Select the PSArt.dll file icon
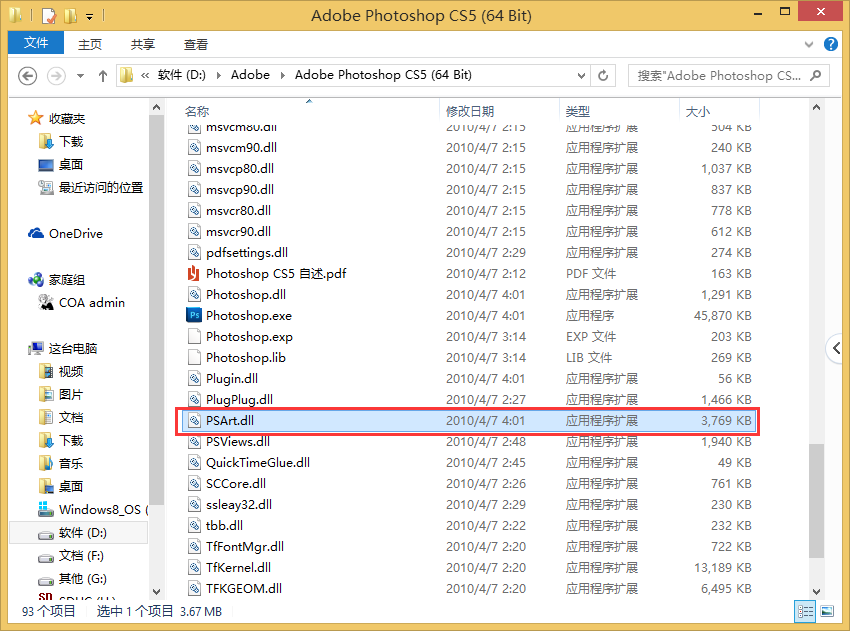850x631 pixels. [x=194, y=421]
